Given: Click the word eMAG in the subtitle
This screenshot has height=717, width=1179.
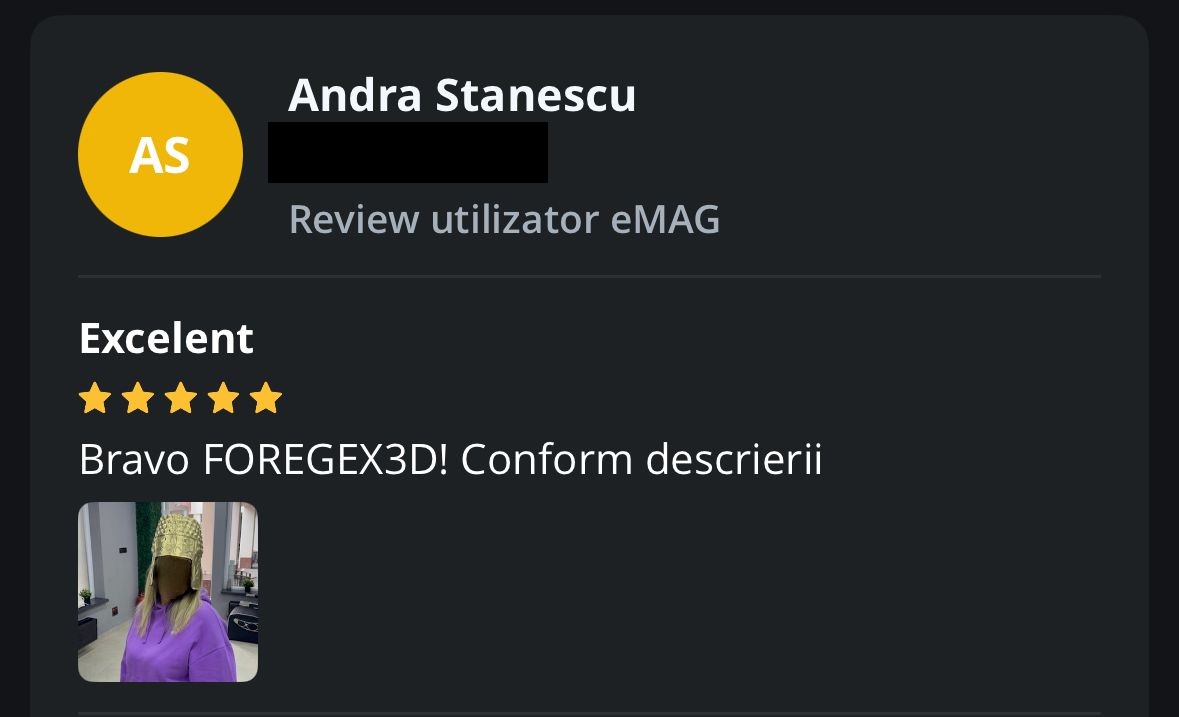Looking at the screenshot, I should [x=665, y=219].
